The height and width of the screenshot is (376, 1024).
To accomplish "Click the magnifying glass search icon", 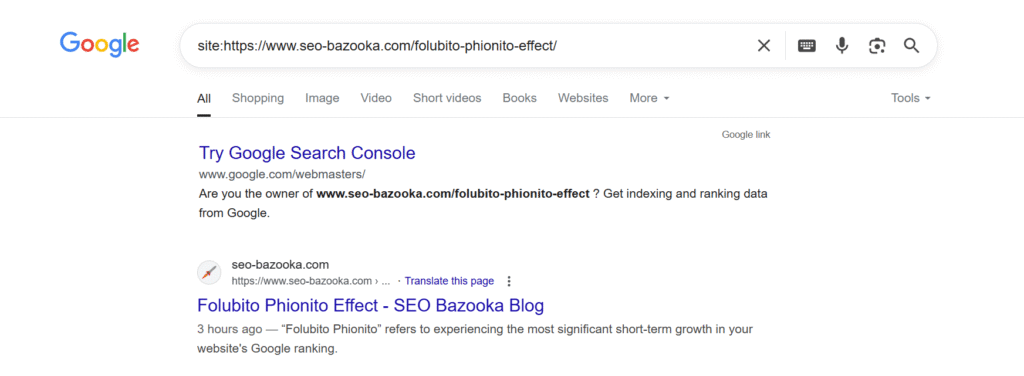I will [912, 46].
